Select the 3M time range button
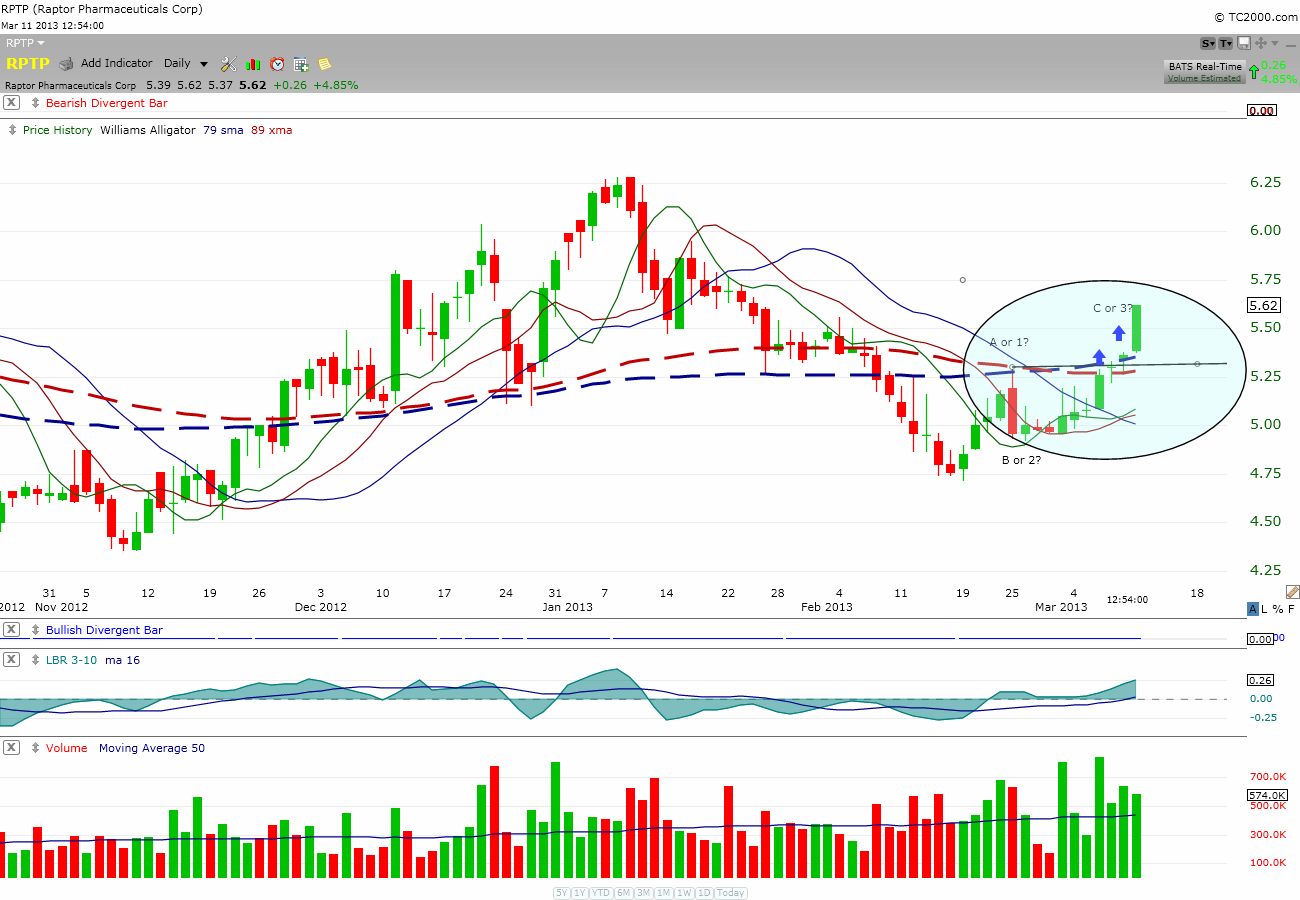The image size is (1300, 900). tap(643, 893)
